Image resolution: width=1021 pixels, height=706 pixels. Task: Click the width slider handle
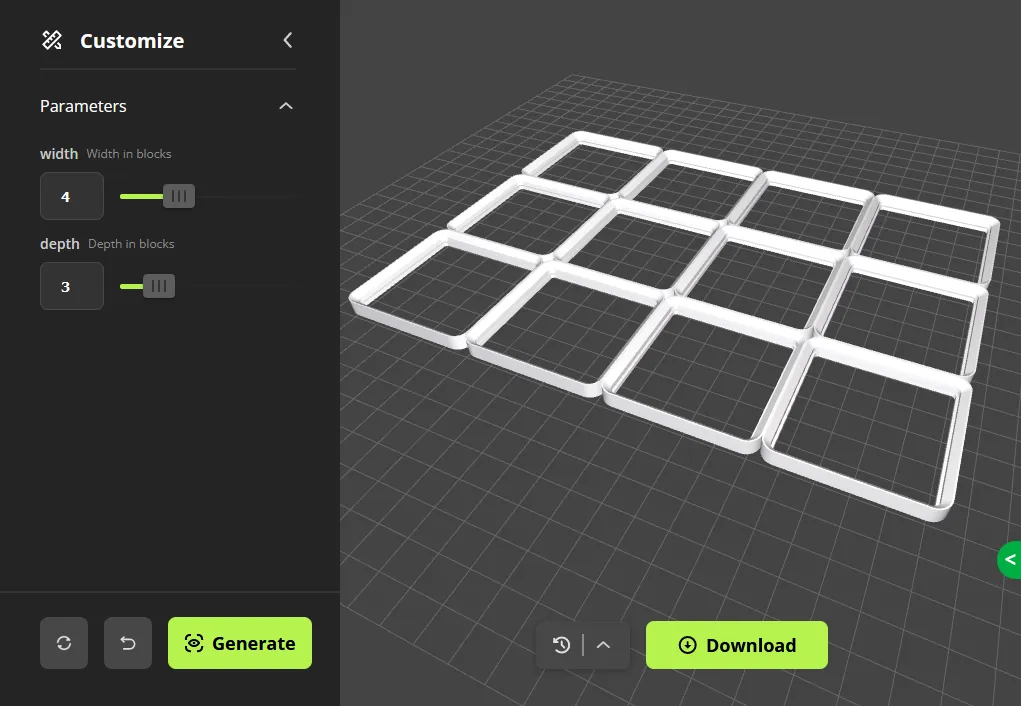click(179, 196)
